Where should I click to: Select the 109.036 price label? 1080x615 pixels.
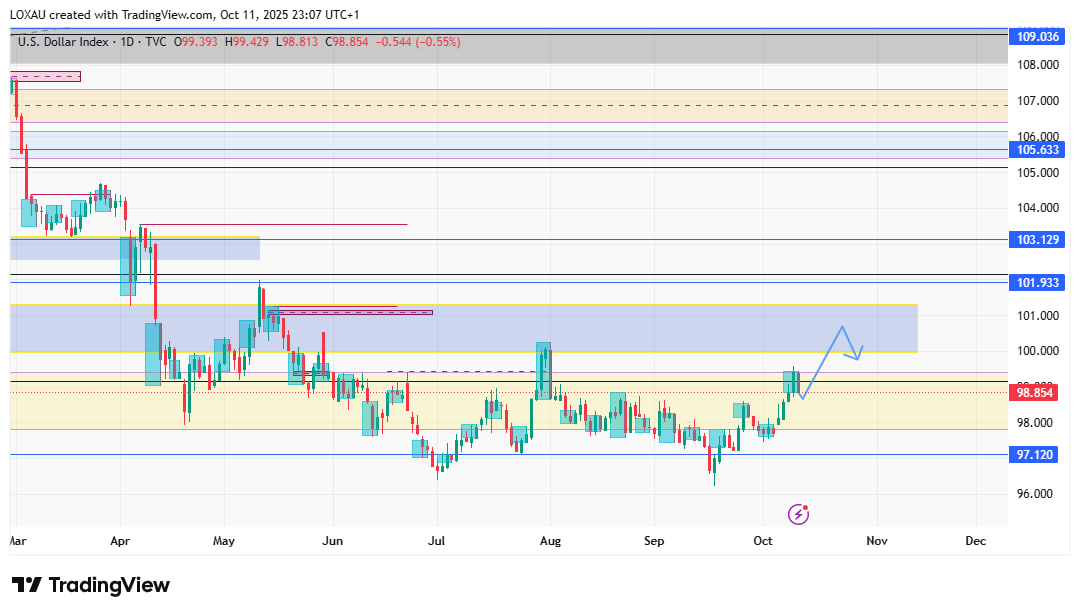coord(1037,36)
